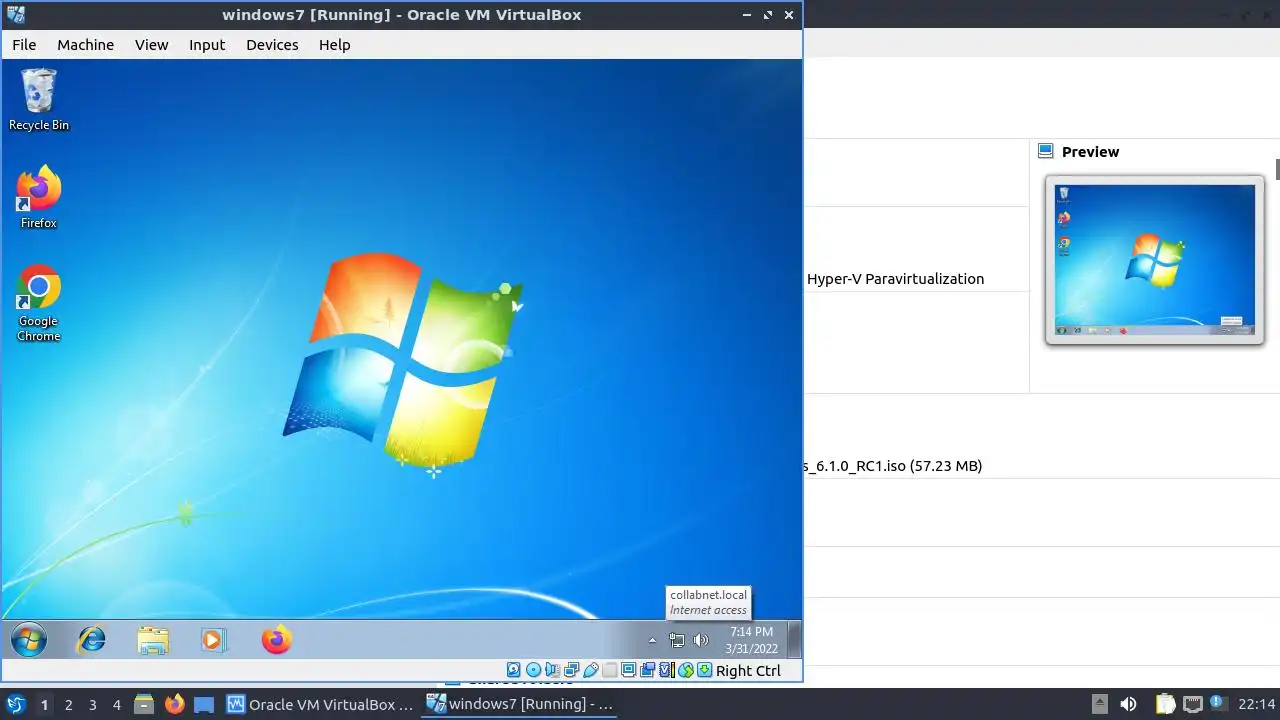This screenshot has height=720, width=1280.
Task: Open the Windows 7 Start orb
Action: [29, 639]
